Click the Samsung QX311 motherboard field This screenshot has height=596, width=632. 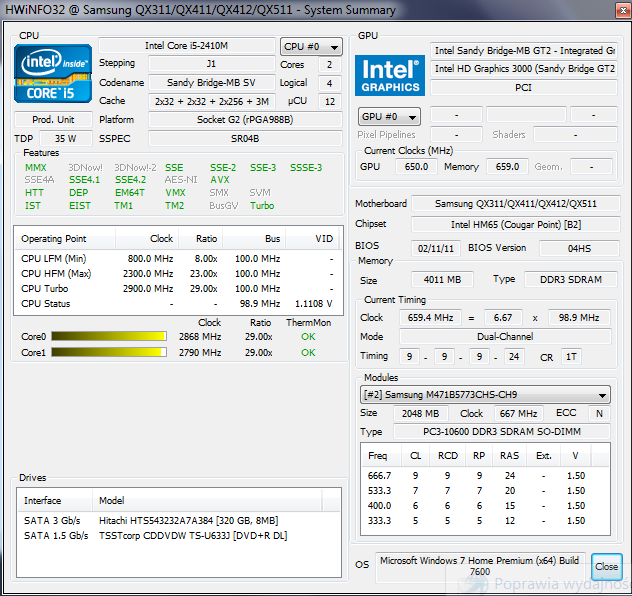516,204
